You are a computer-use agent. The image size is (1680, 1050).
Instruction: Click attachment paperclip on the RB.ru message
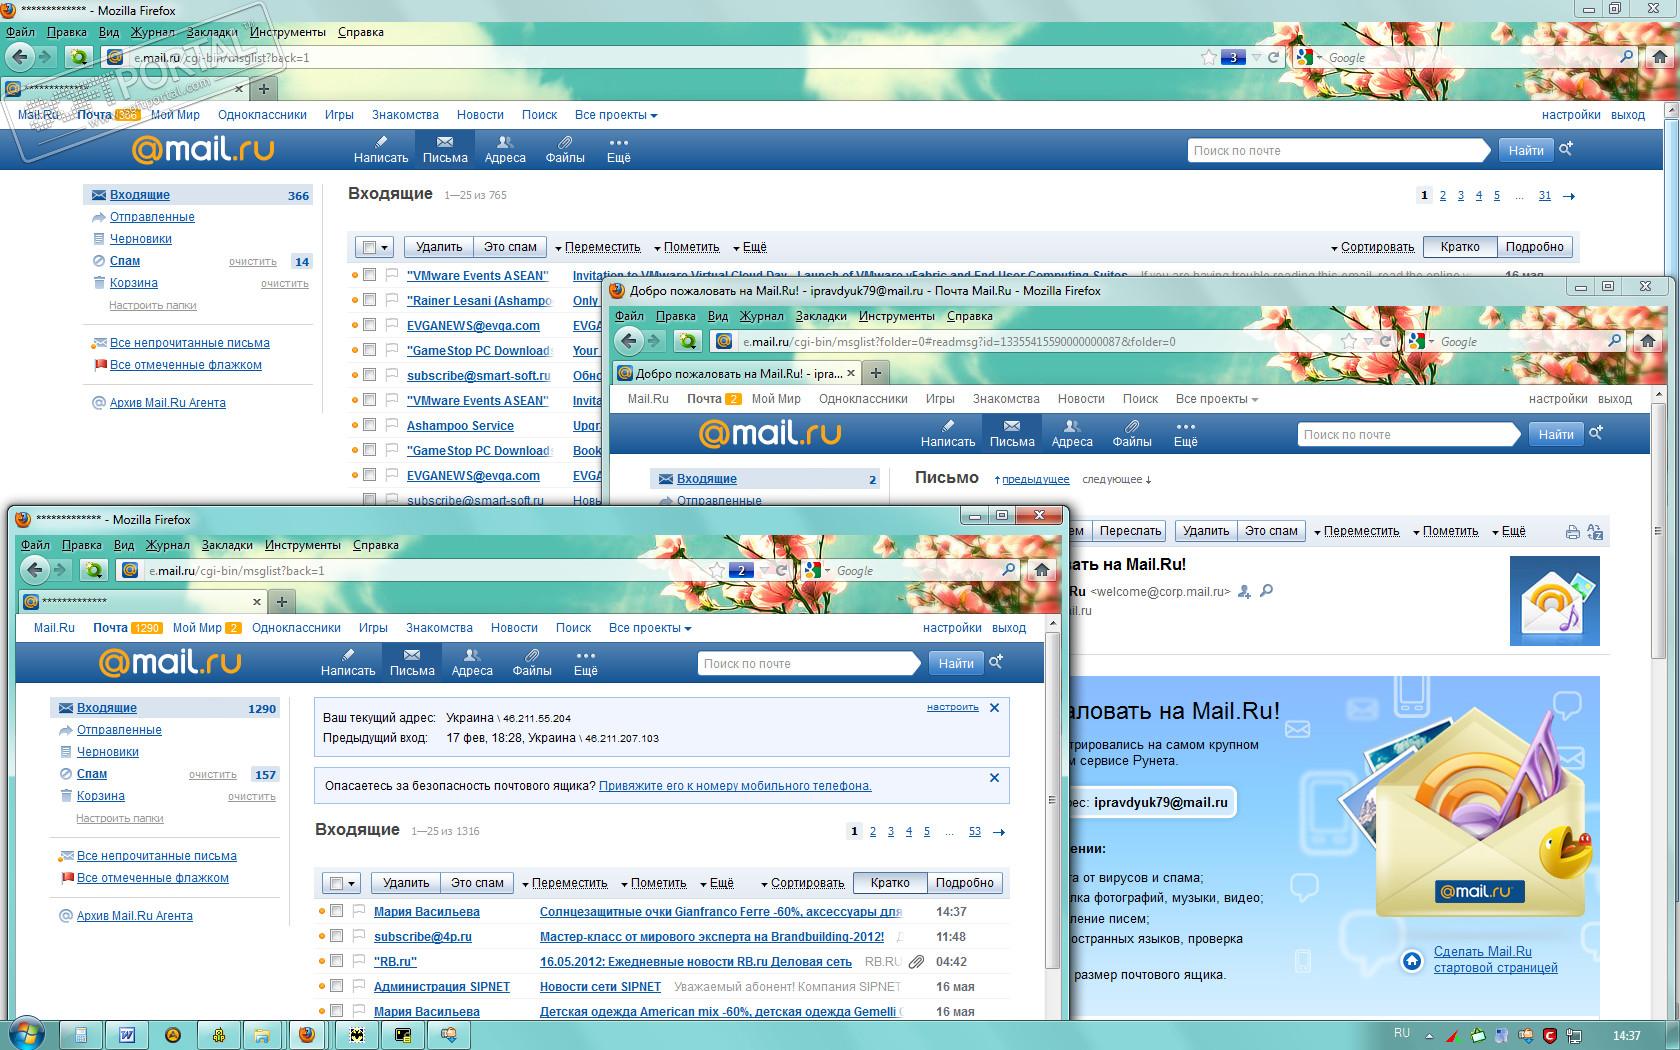(916, 962)
